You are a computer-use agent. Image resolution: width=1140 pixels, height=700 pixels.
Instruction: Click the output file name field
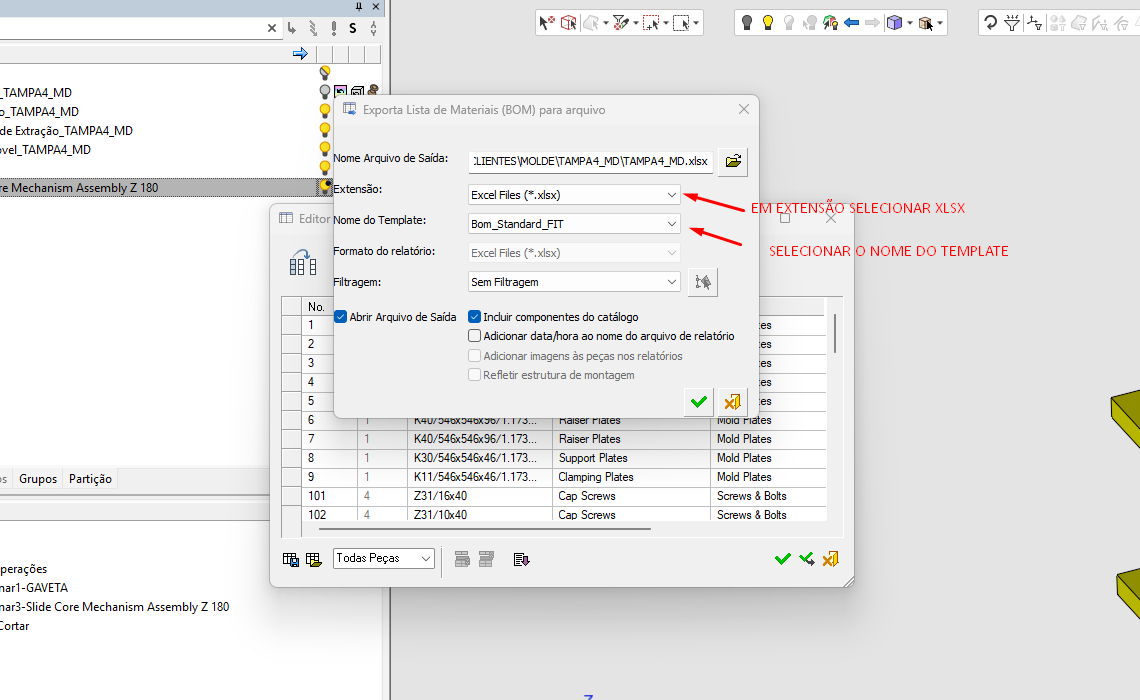[x=590, y=161]
